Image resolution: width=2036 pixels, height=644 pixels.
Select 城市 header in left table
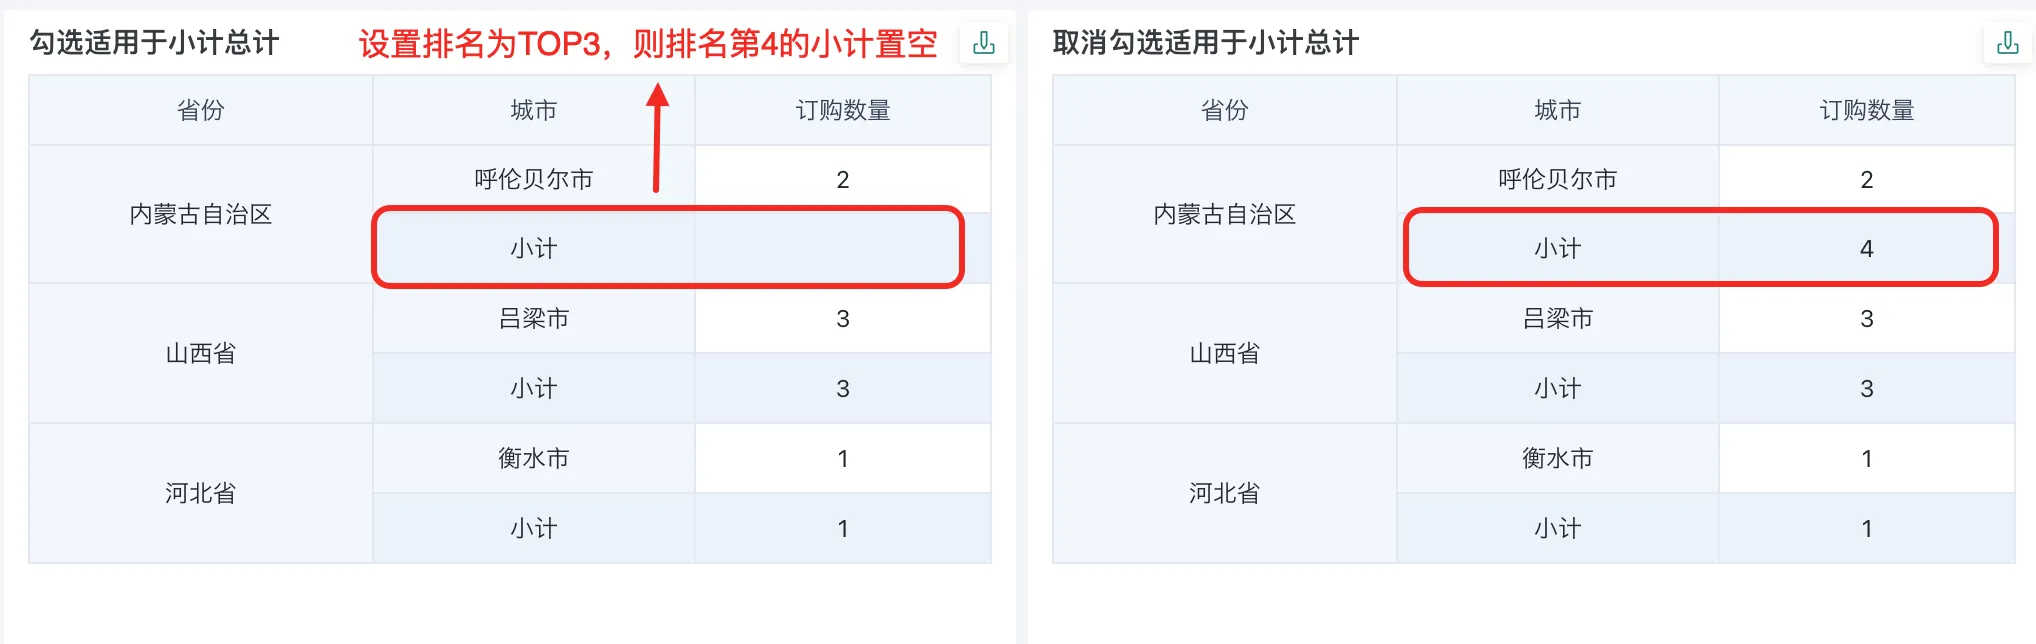[534, 110]
